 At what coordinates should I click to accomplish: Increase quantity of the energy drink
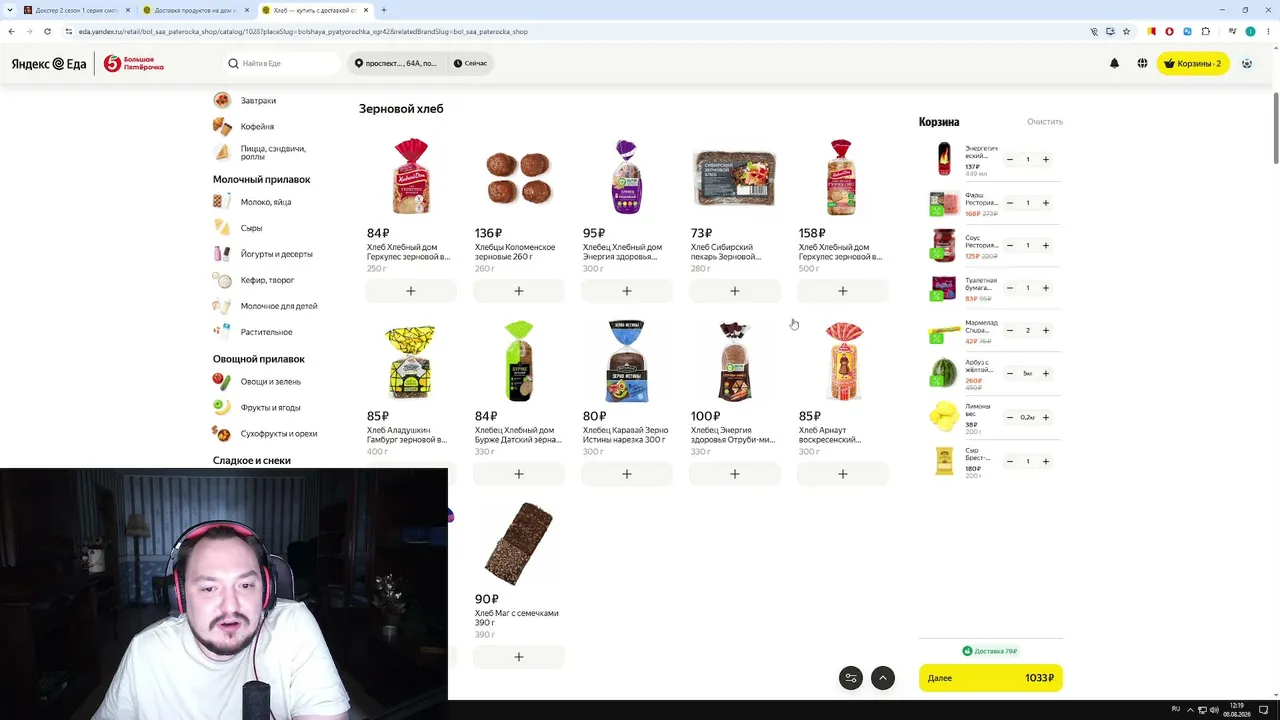tap(1046, 159)
